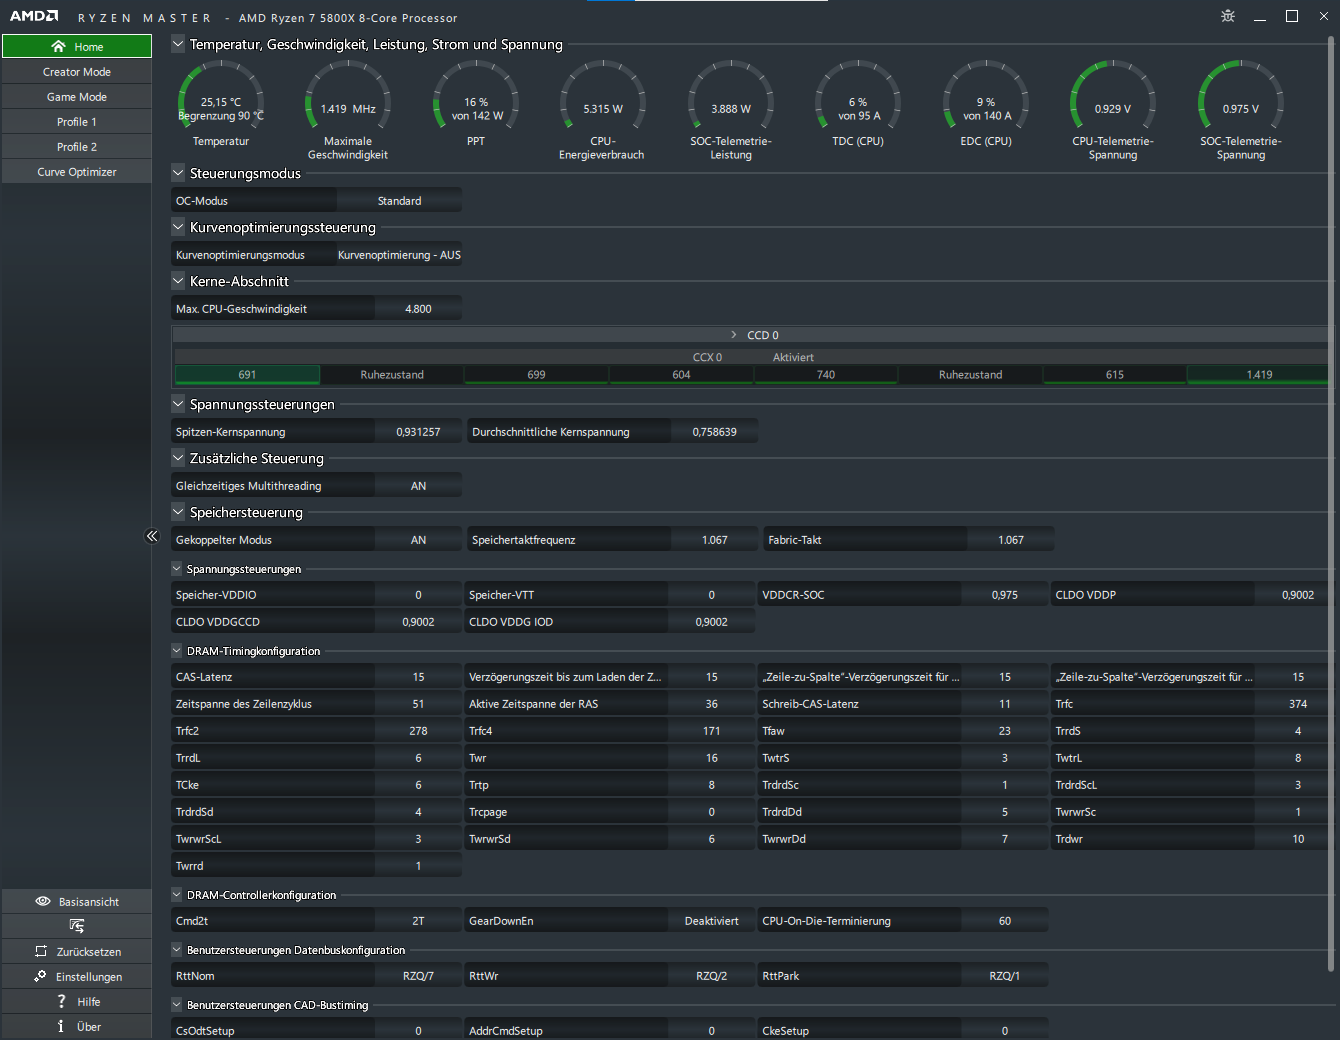Click the RttNom value RZQ/7
Viewport: 1340px width, 1040px height.
418,976
